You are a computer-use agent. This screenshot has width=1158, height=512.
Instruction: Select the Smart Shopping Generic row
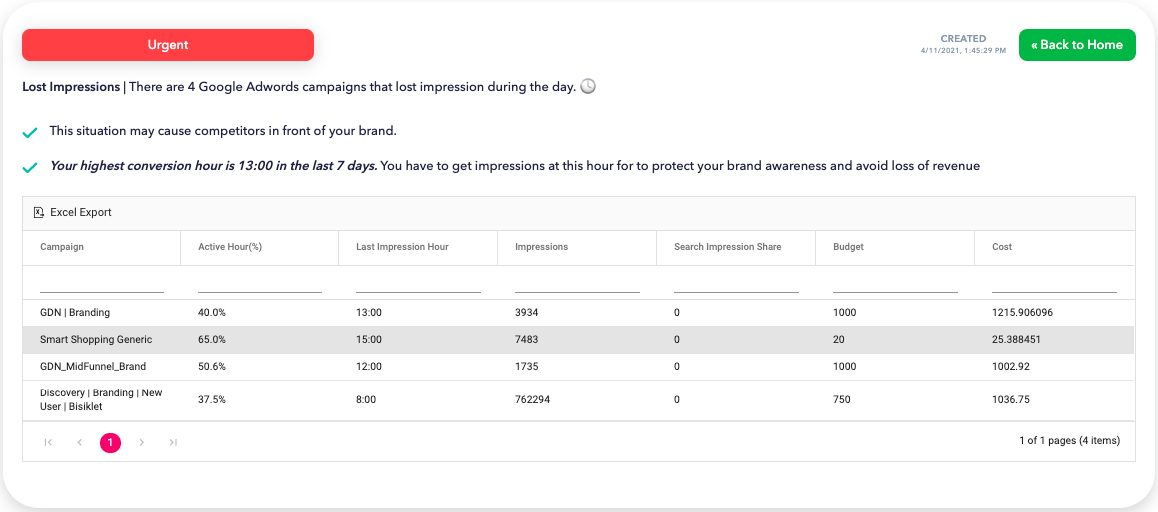pyautogui.click(x=96, y=340)
